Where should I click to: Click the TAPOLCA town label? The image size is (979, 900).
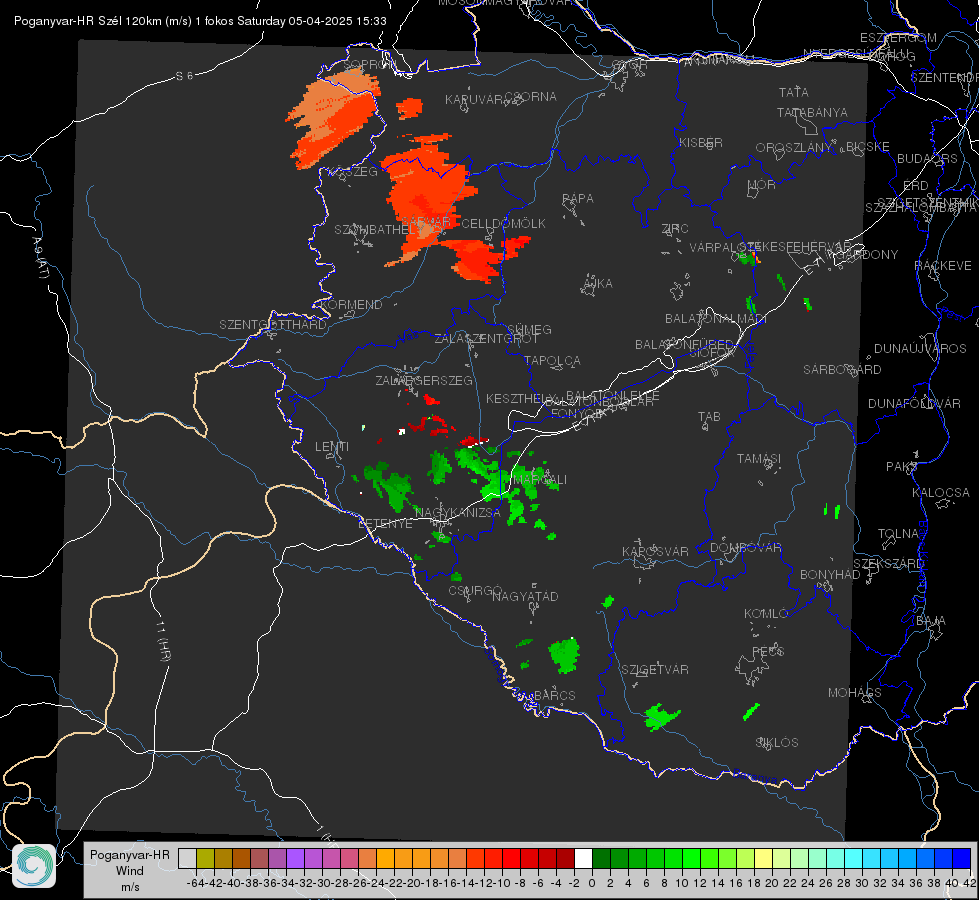[x=552, y=361]
